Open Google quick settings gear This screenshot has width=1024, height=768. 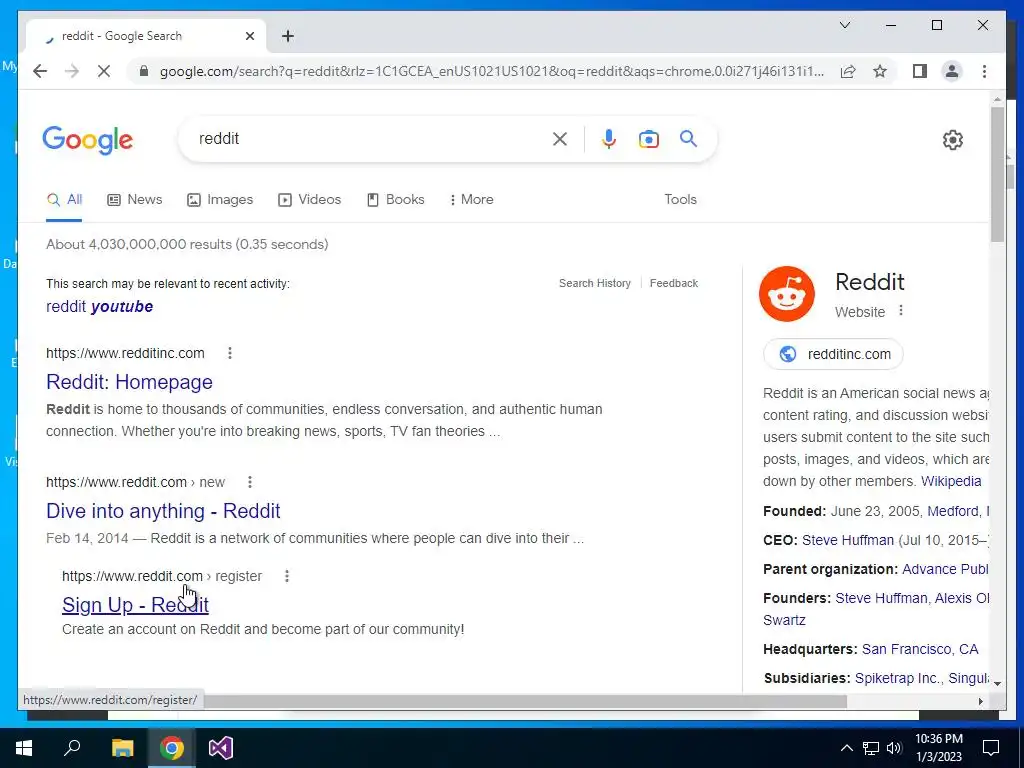952,139
